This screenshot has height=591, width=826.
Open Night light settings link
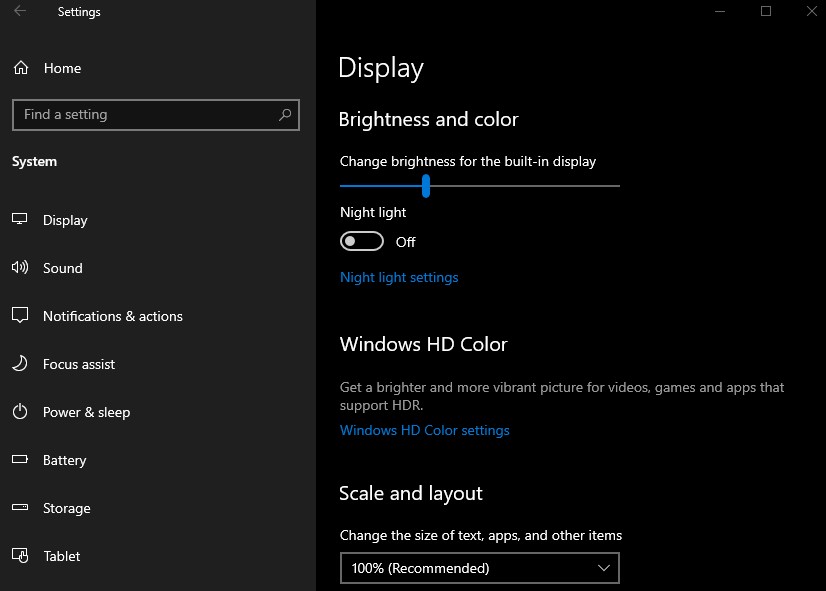pyautogui.click(x=399, y=278)
